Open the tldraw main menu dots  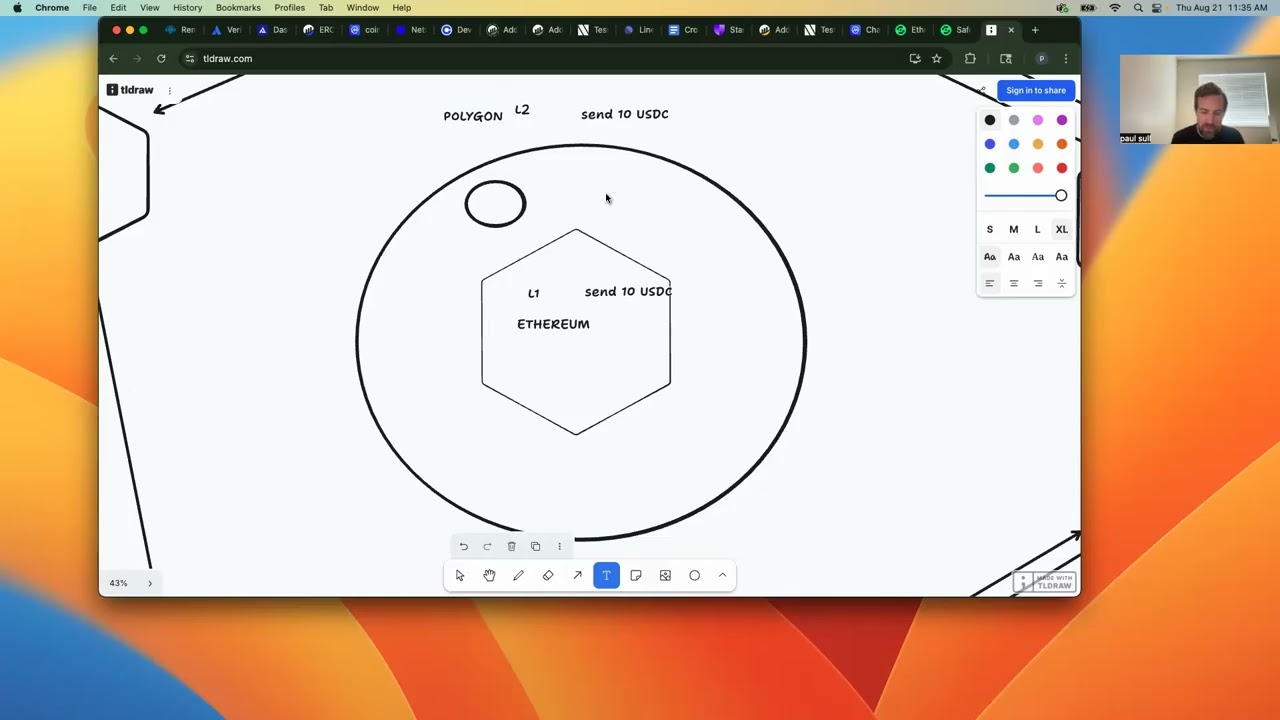click(169, 90)
